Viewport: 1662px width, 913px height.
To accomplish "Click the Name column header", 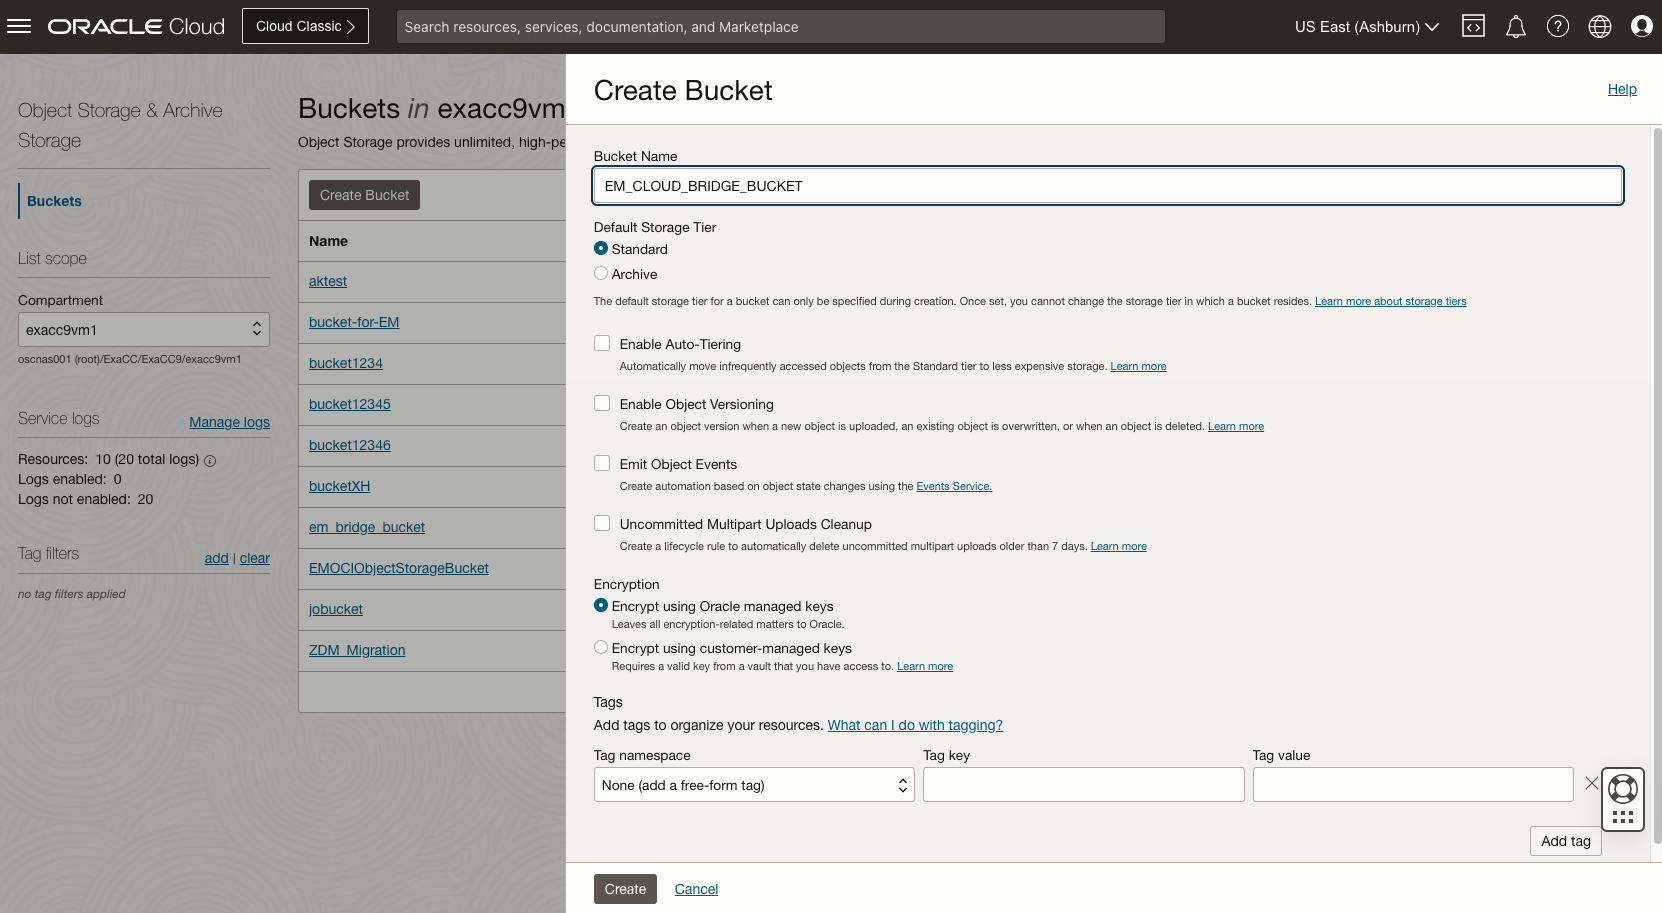I will click(x=328, y=241).
